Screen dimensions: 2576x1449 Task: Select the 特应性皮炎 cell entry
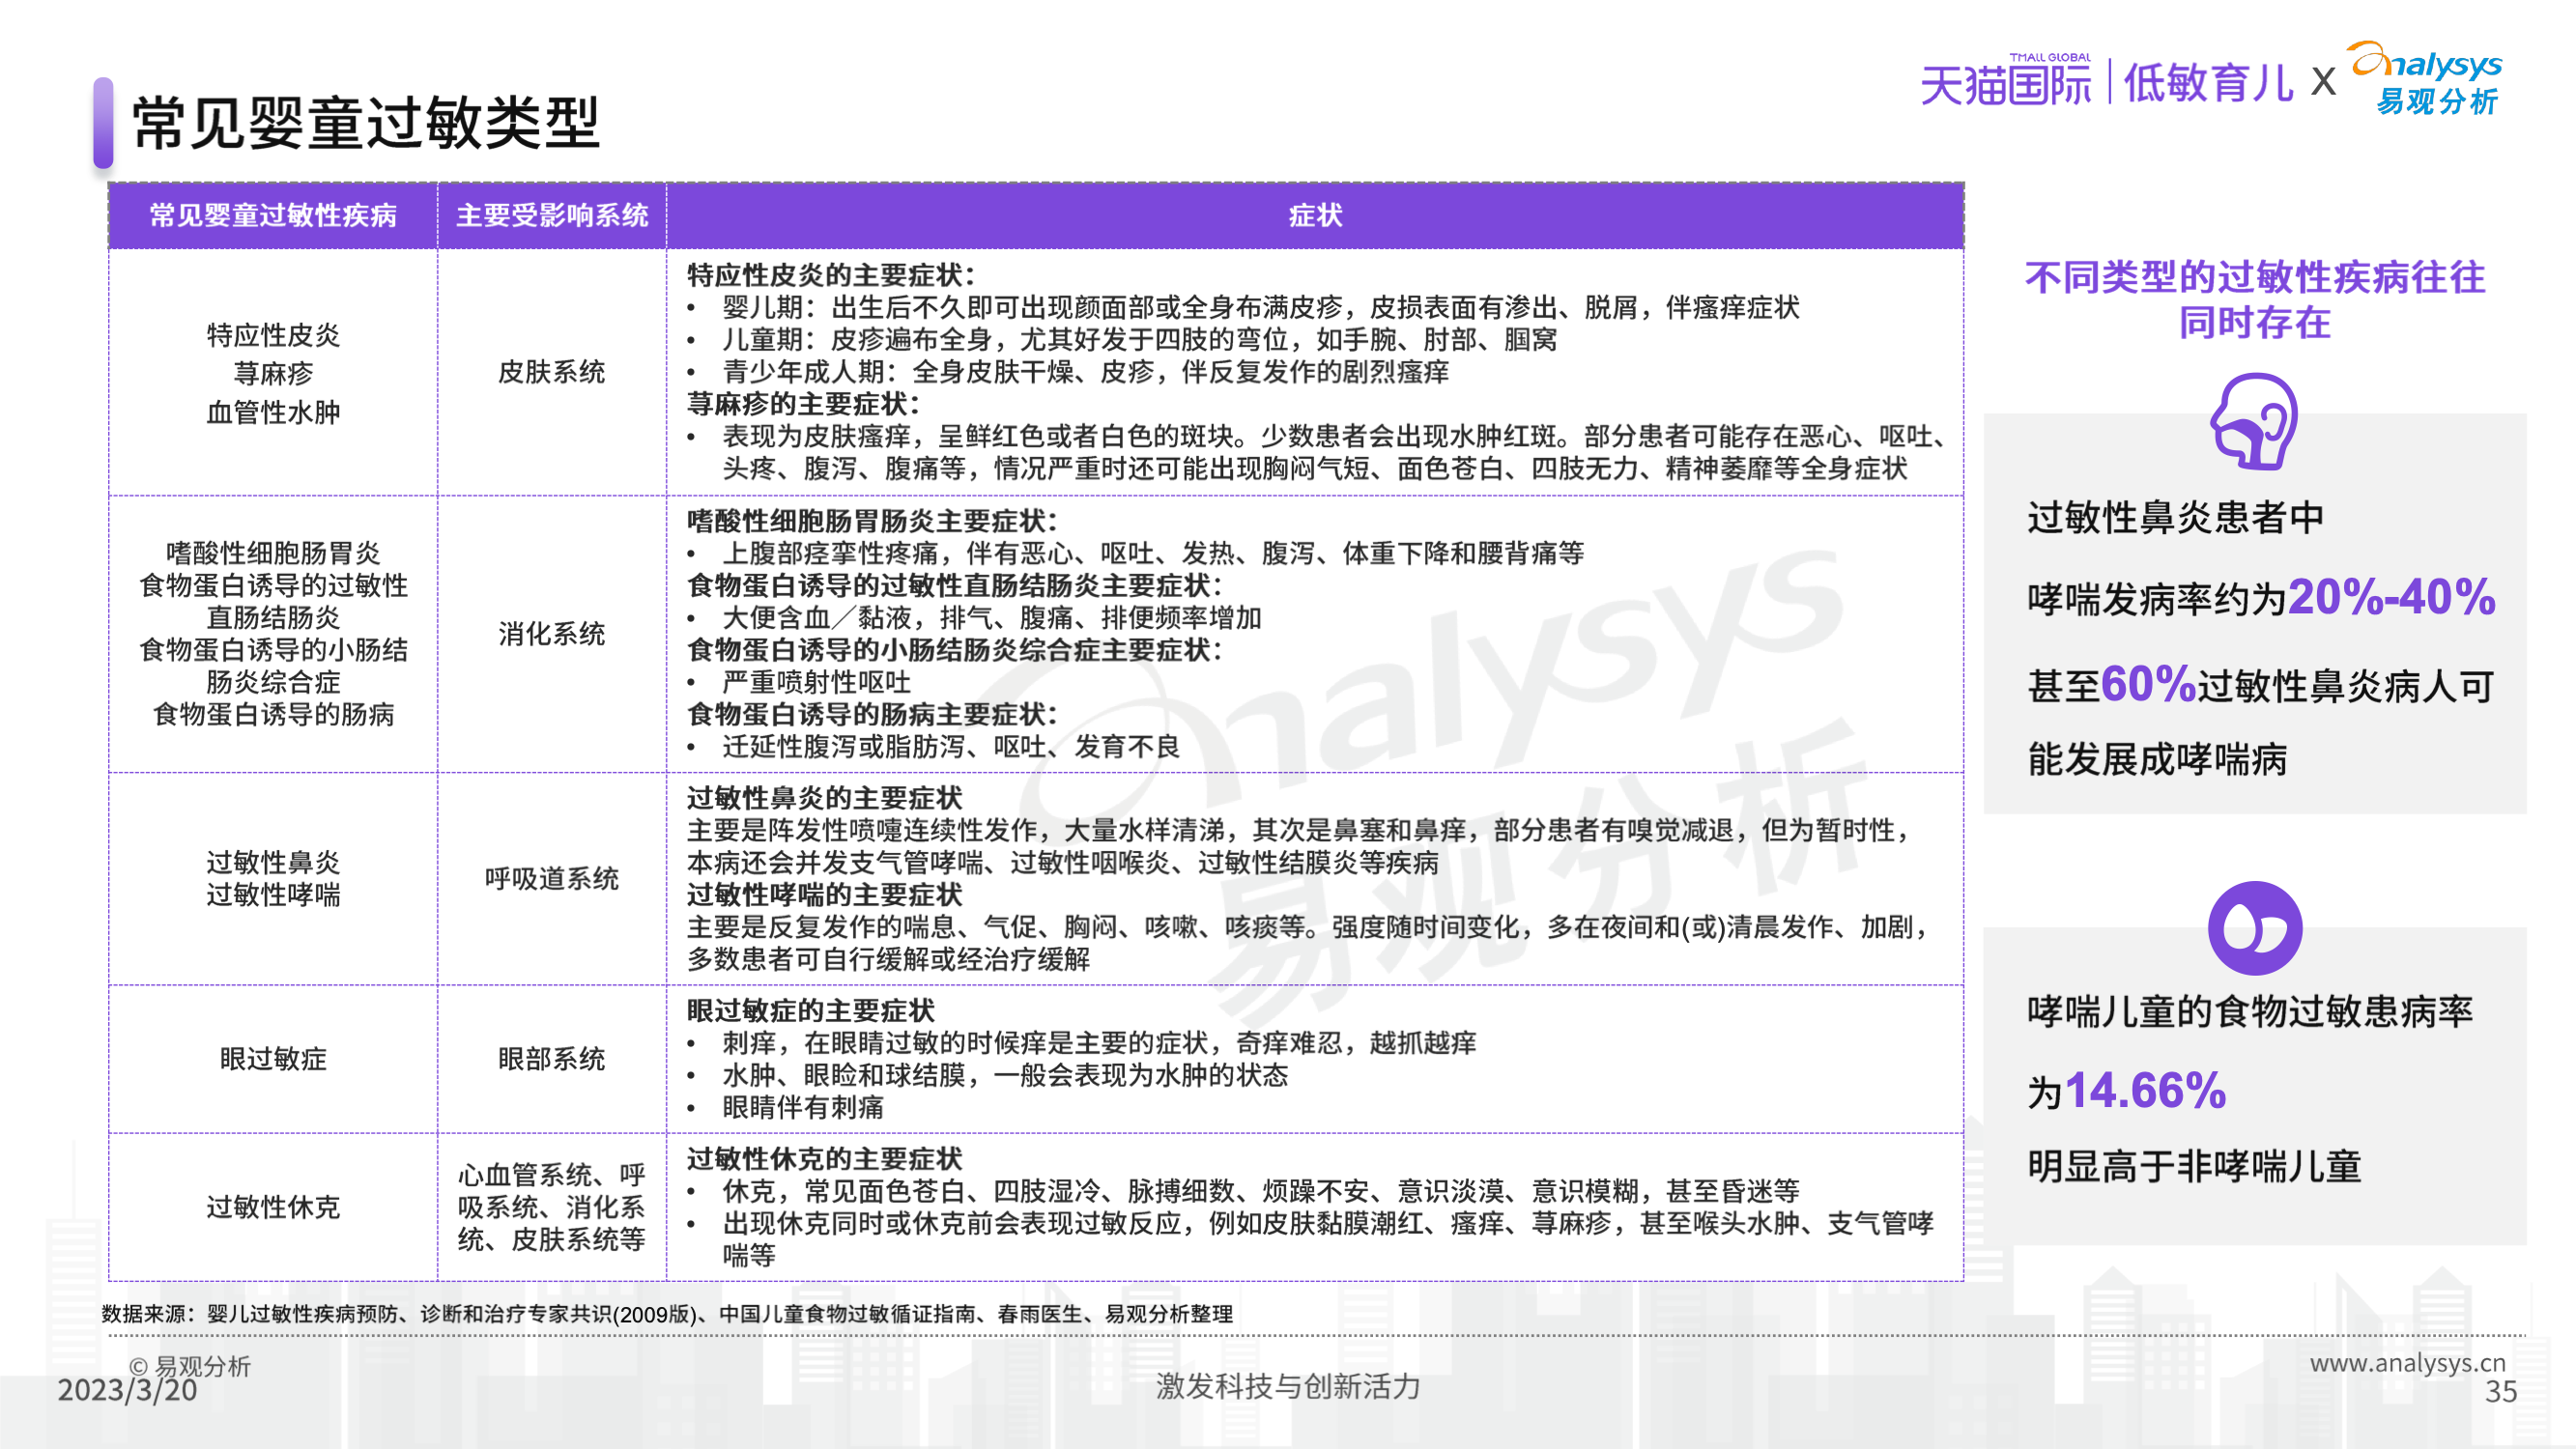[273, 335]
